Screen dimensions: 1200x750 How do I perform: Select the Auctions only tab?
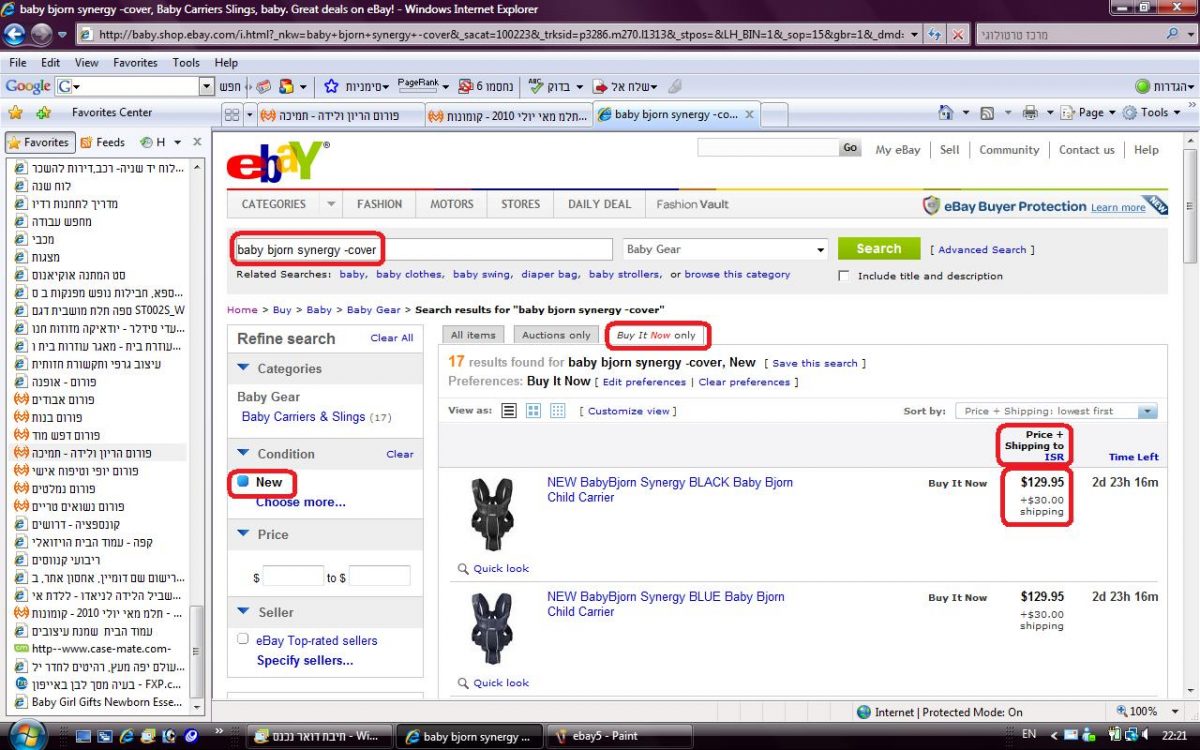click(556, 335)
